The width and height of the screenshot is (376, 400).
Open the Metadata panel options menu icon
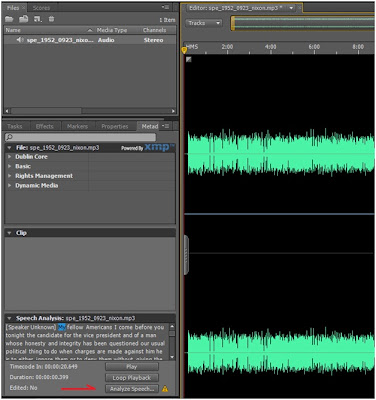click(165, 126)
